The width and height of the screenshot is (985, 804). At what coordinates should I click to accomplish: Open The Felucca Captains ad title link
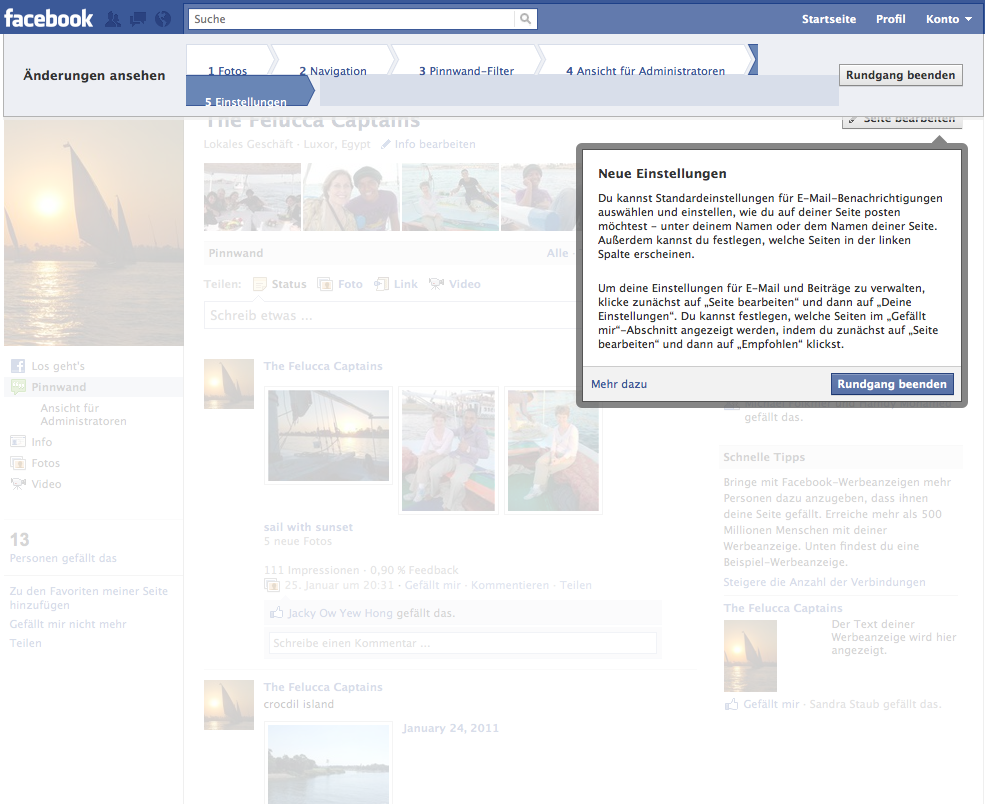[783, 608]
